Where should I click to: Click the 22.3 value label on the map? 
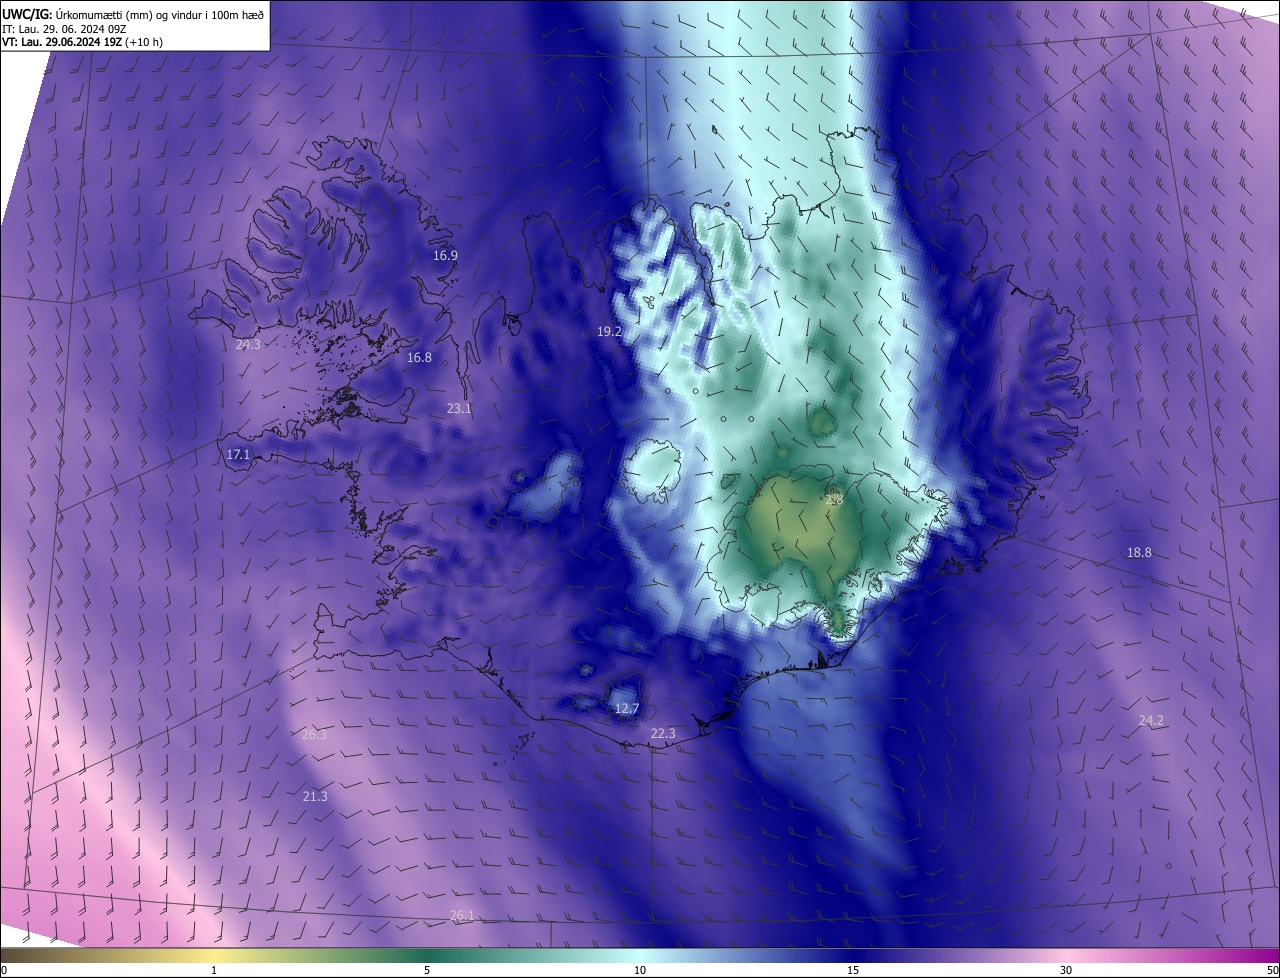coord(663,734)
